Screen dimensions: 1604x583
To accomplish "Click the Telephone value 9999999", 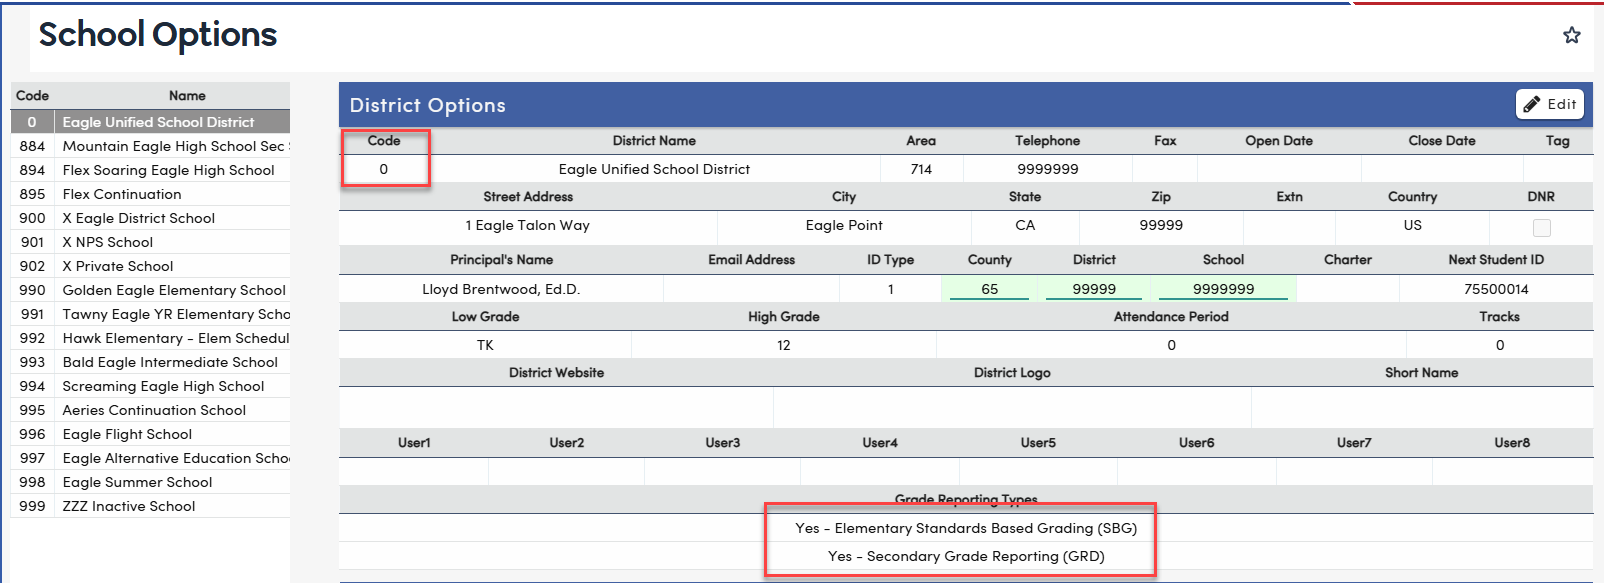I will tap(1047, 169).
